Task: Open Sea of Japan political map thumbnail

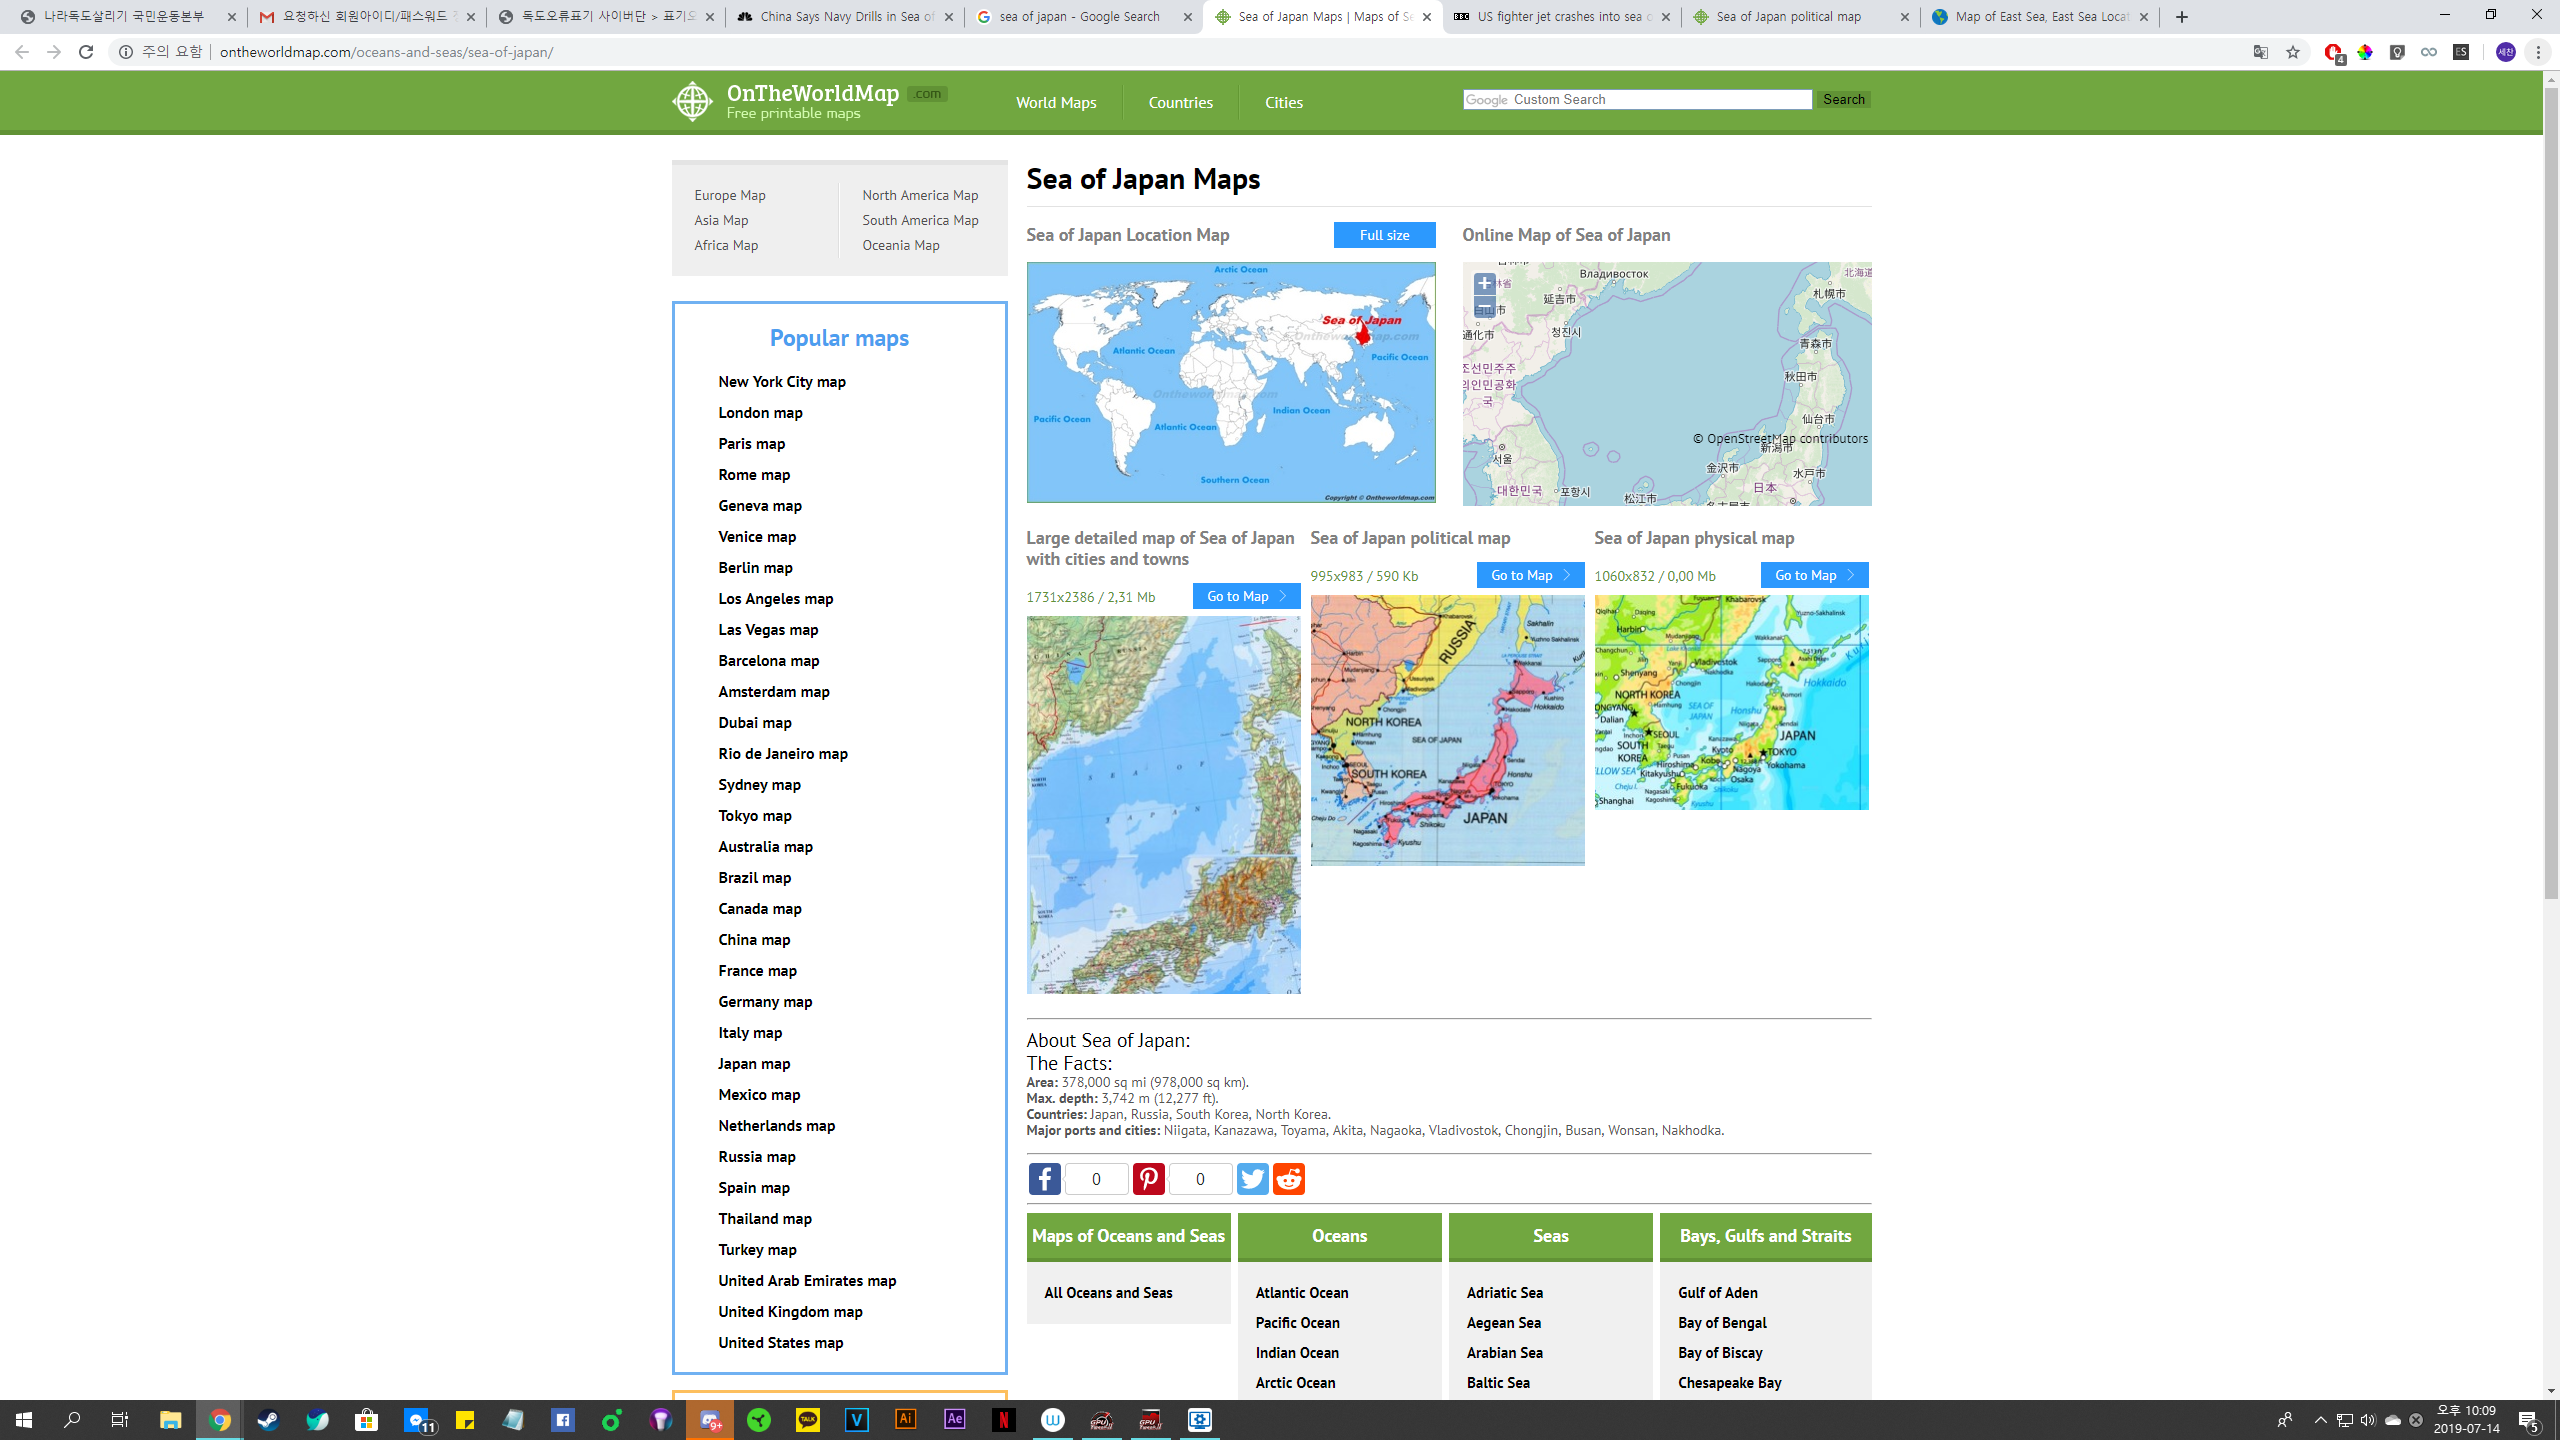Action: [1447, 730]
